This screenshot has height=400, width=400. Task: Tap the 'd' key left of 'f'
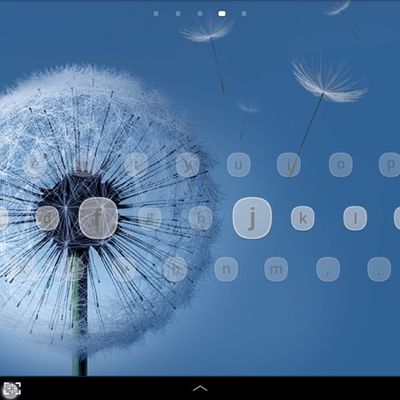[47, 218]
